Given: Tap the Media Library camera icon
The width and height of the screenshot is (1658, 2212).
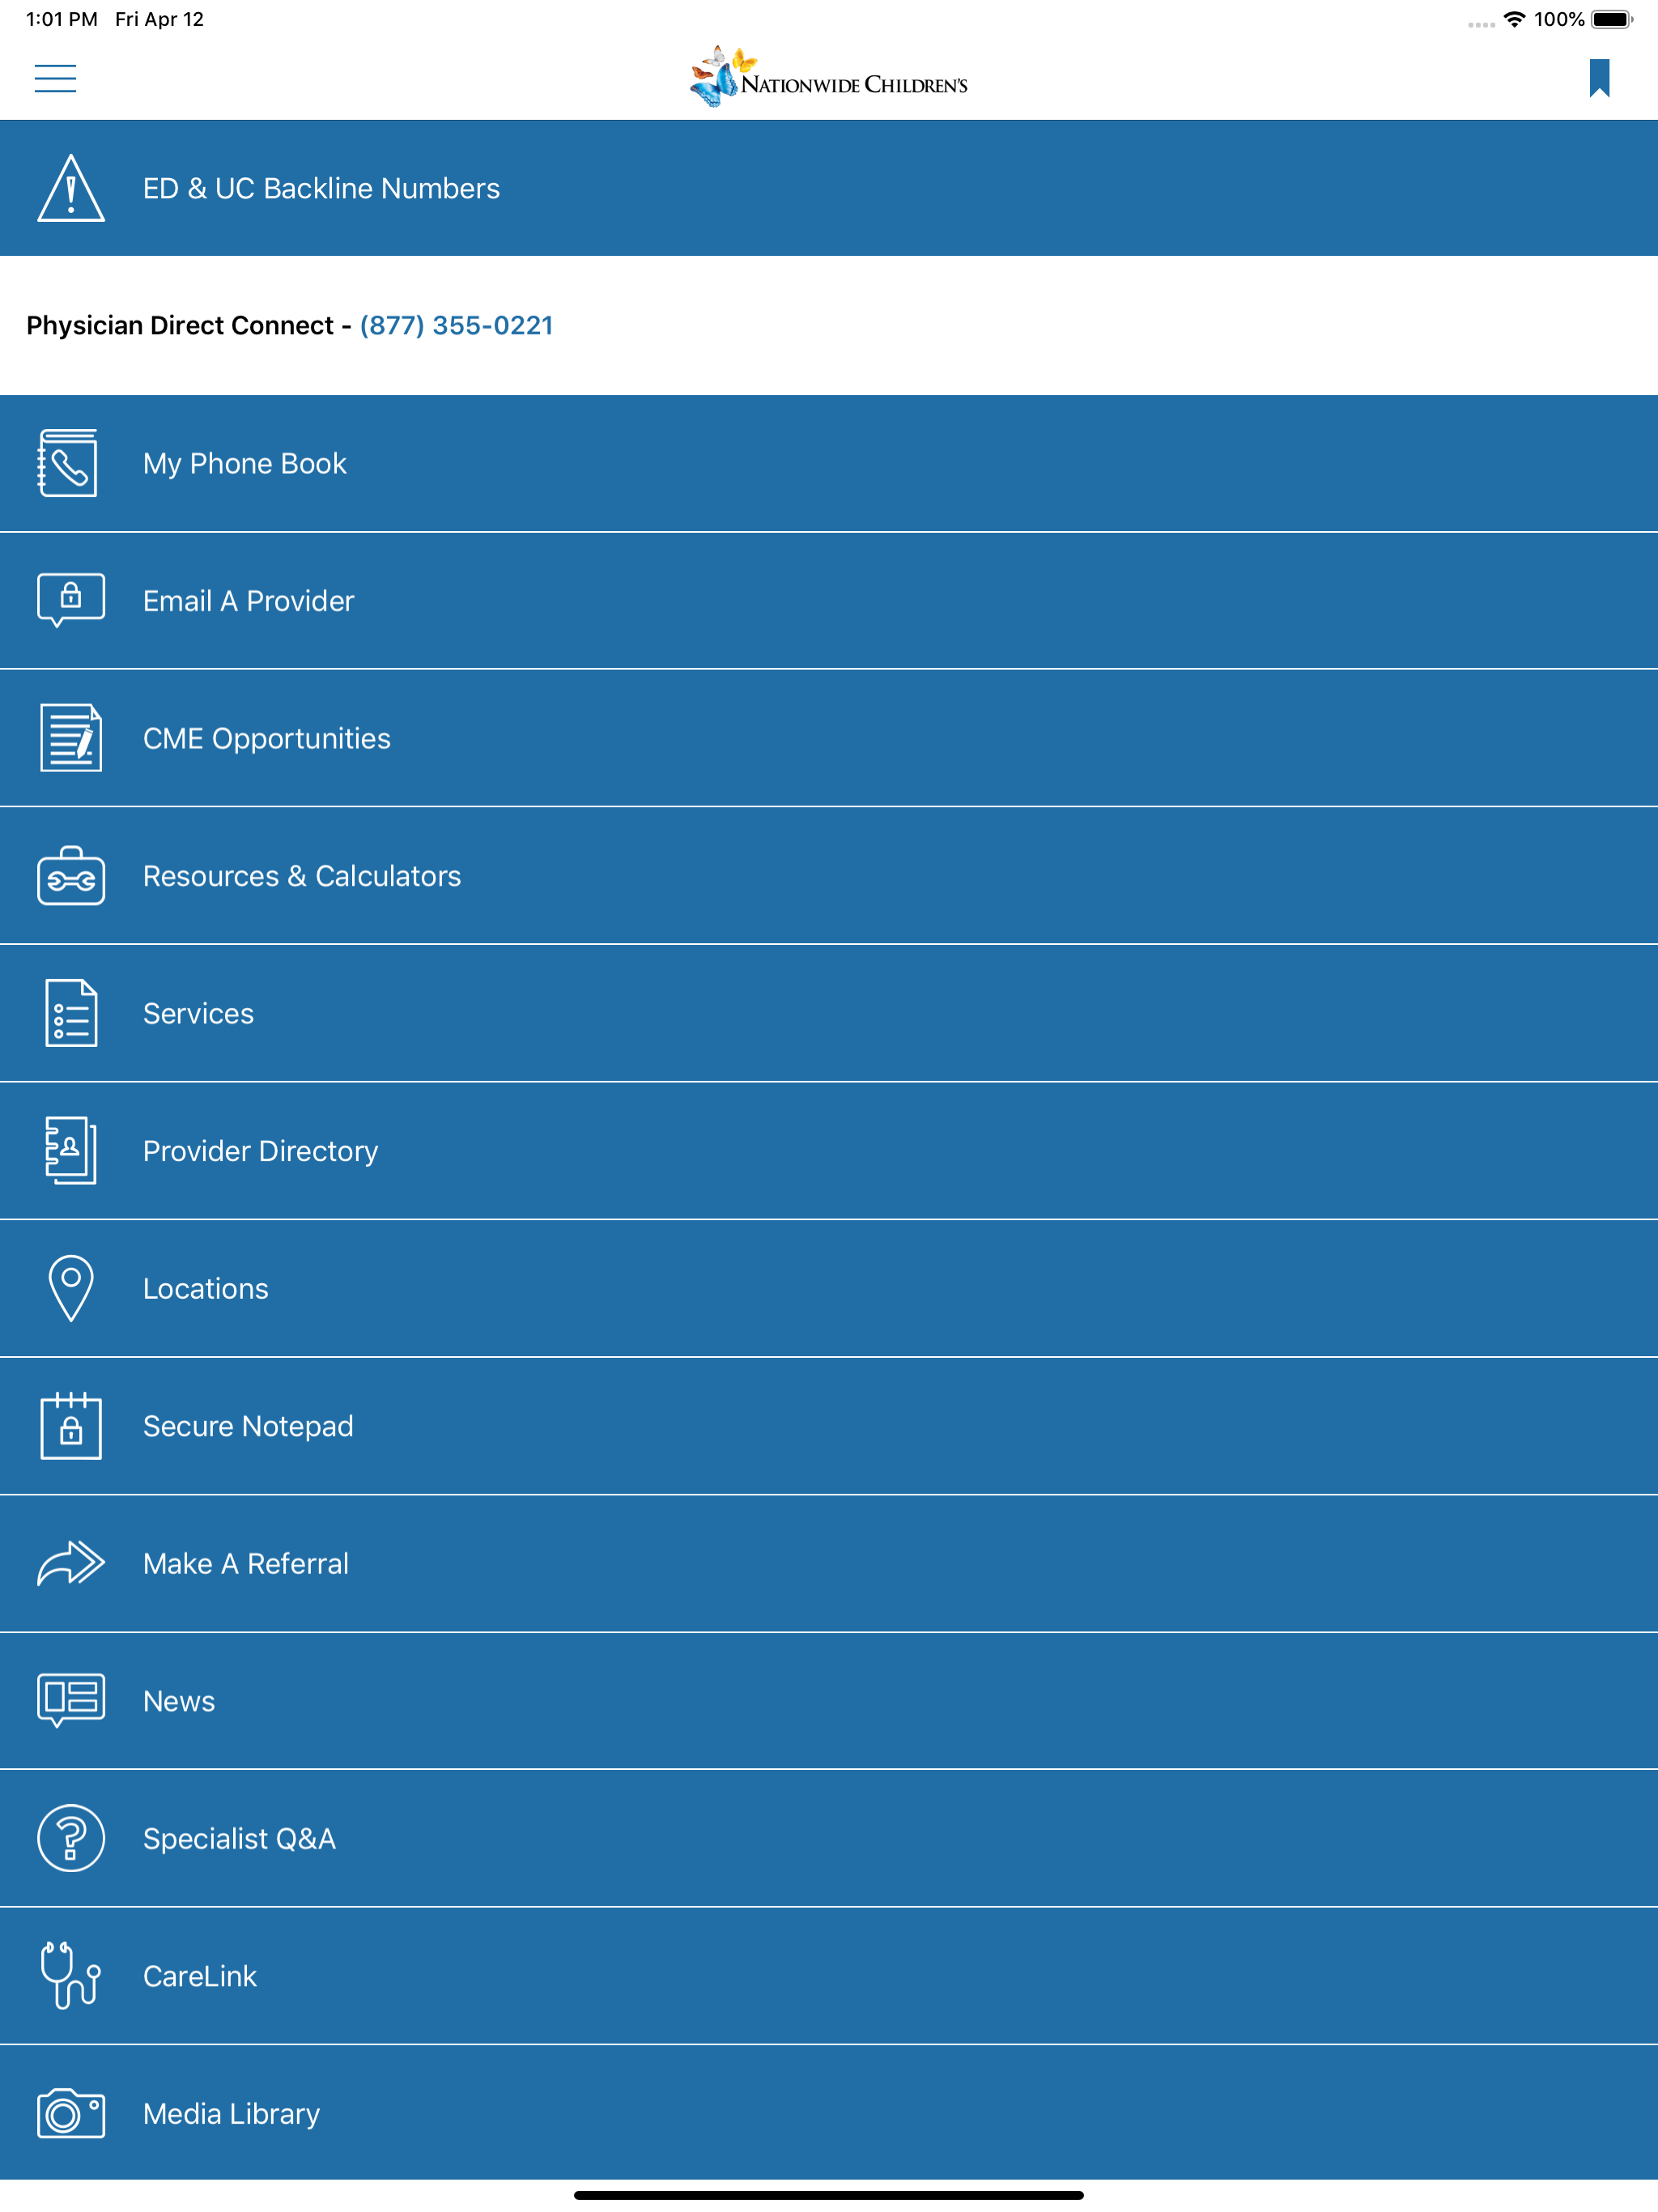Looking at the screenshot, I should tap(71, 2113).
